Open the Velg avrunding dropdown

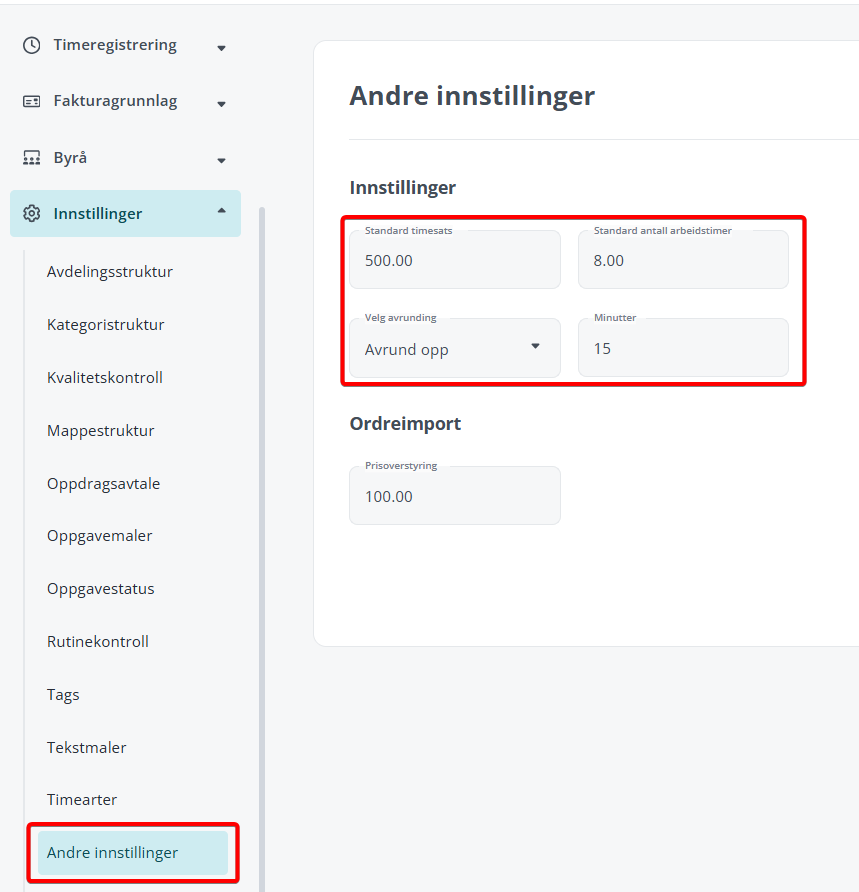coord(455,348)
